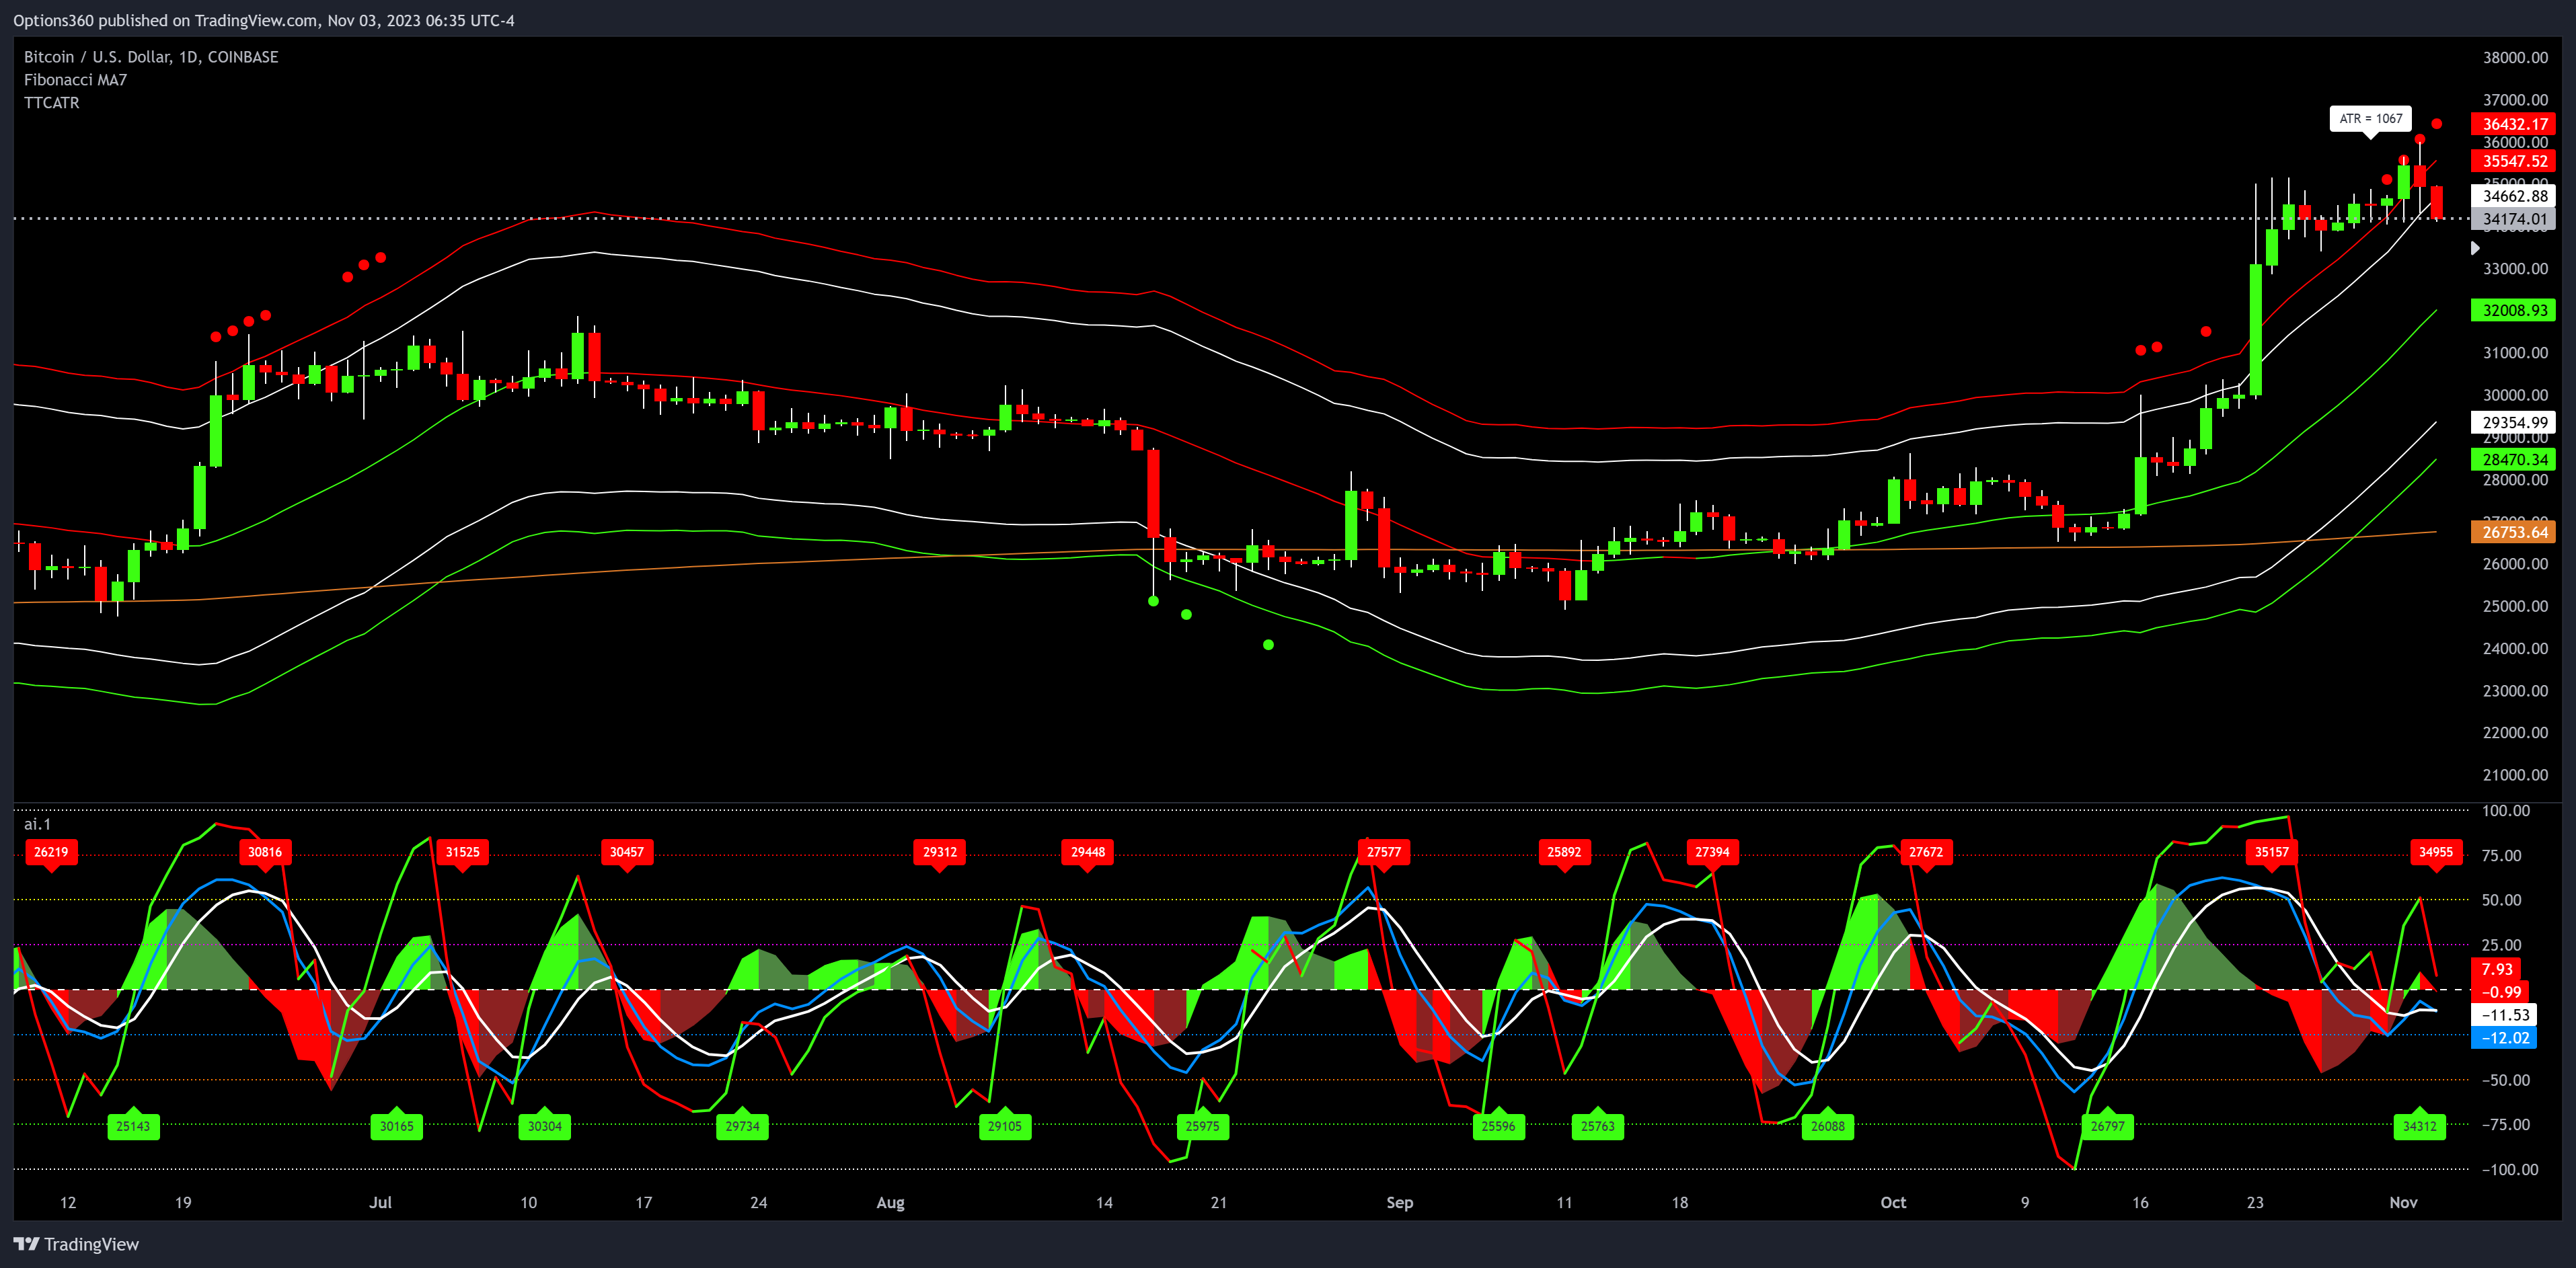
Task: Click the white 29354.99 price tag
Action: (x=2514, y=422)
